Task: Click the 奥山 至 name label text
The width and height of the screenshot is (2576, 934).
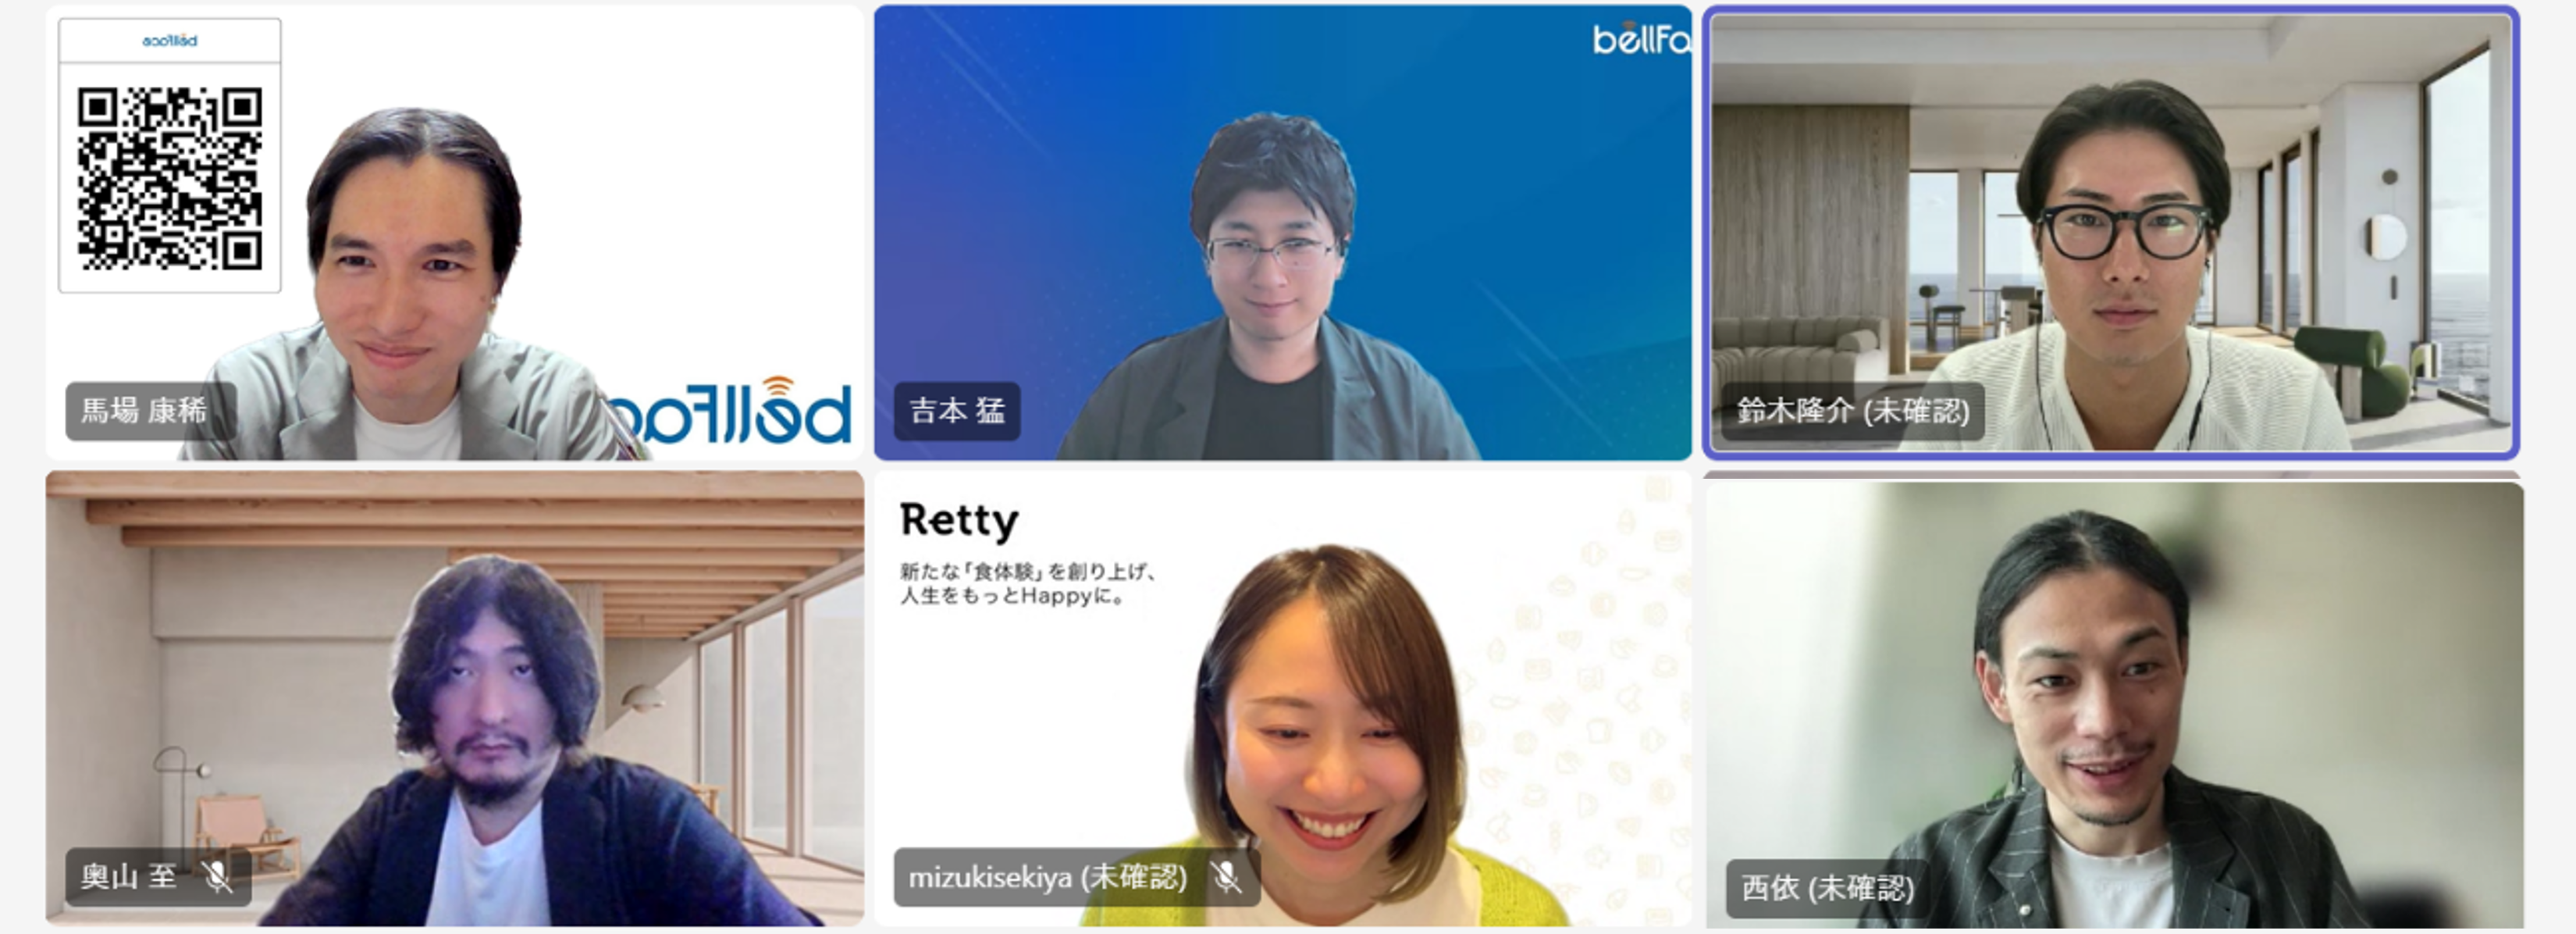Action: click(129, 877)
